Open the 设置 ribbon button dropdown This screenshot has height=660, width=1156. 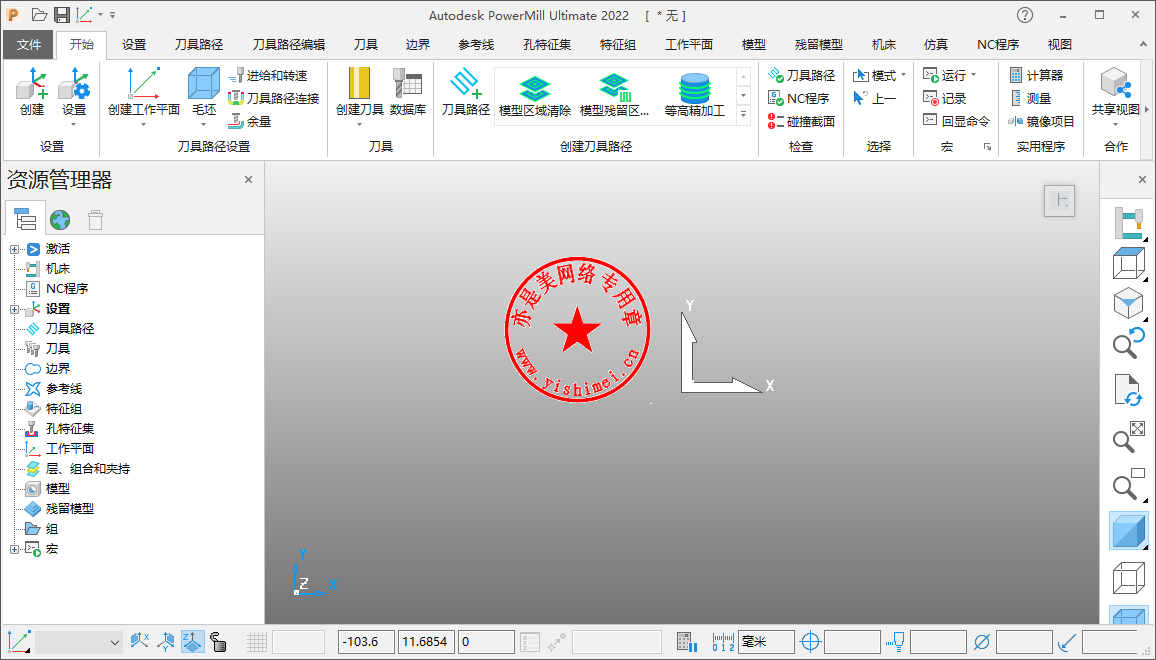74,124
